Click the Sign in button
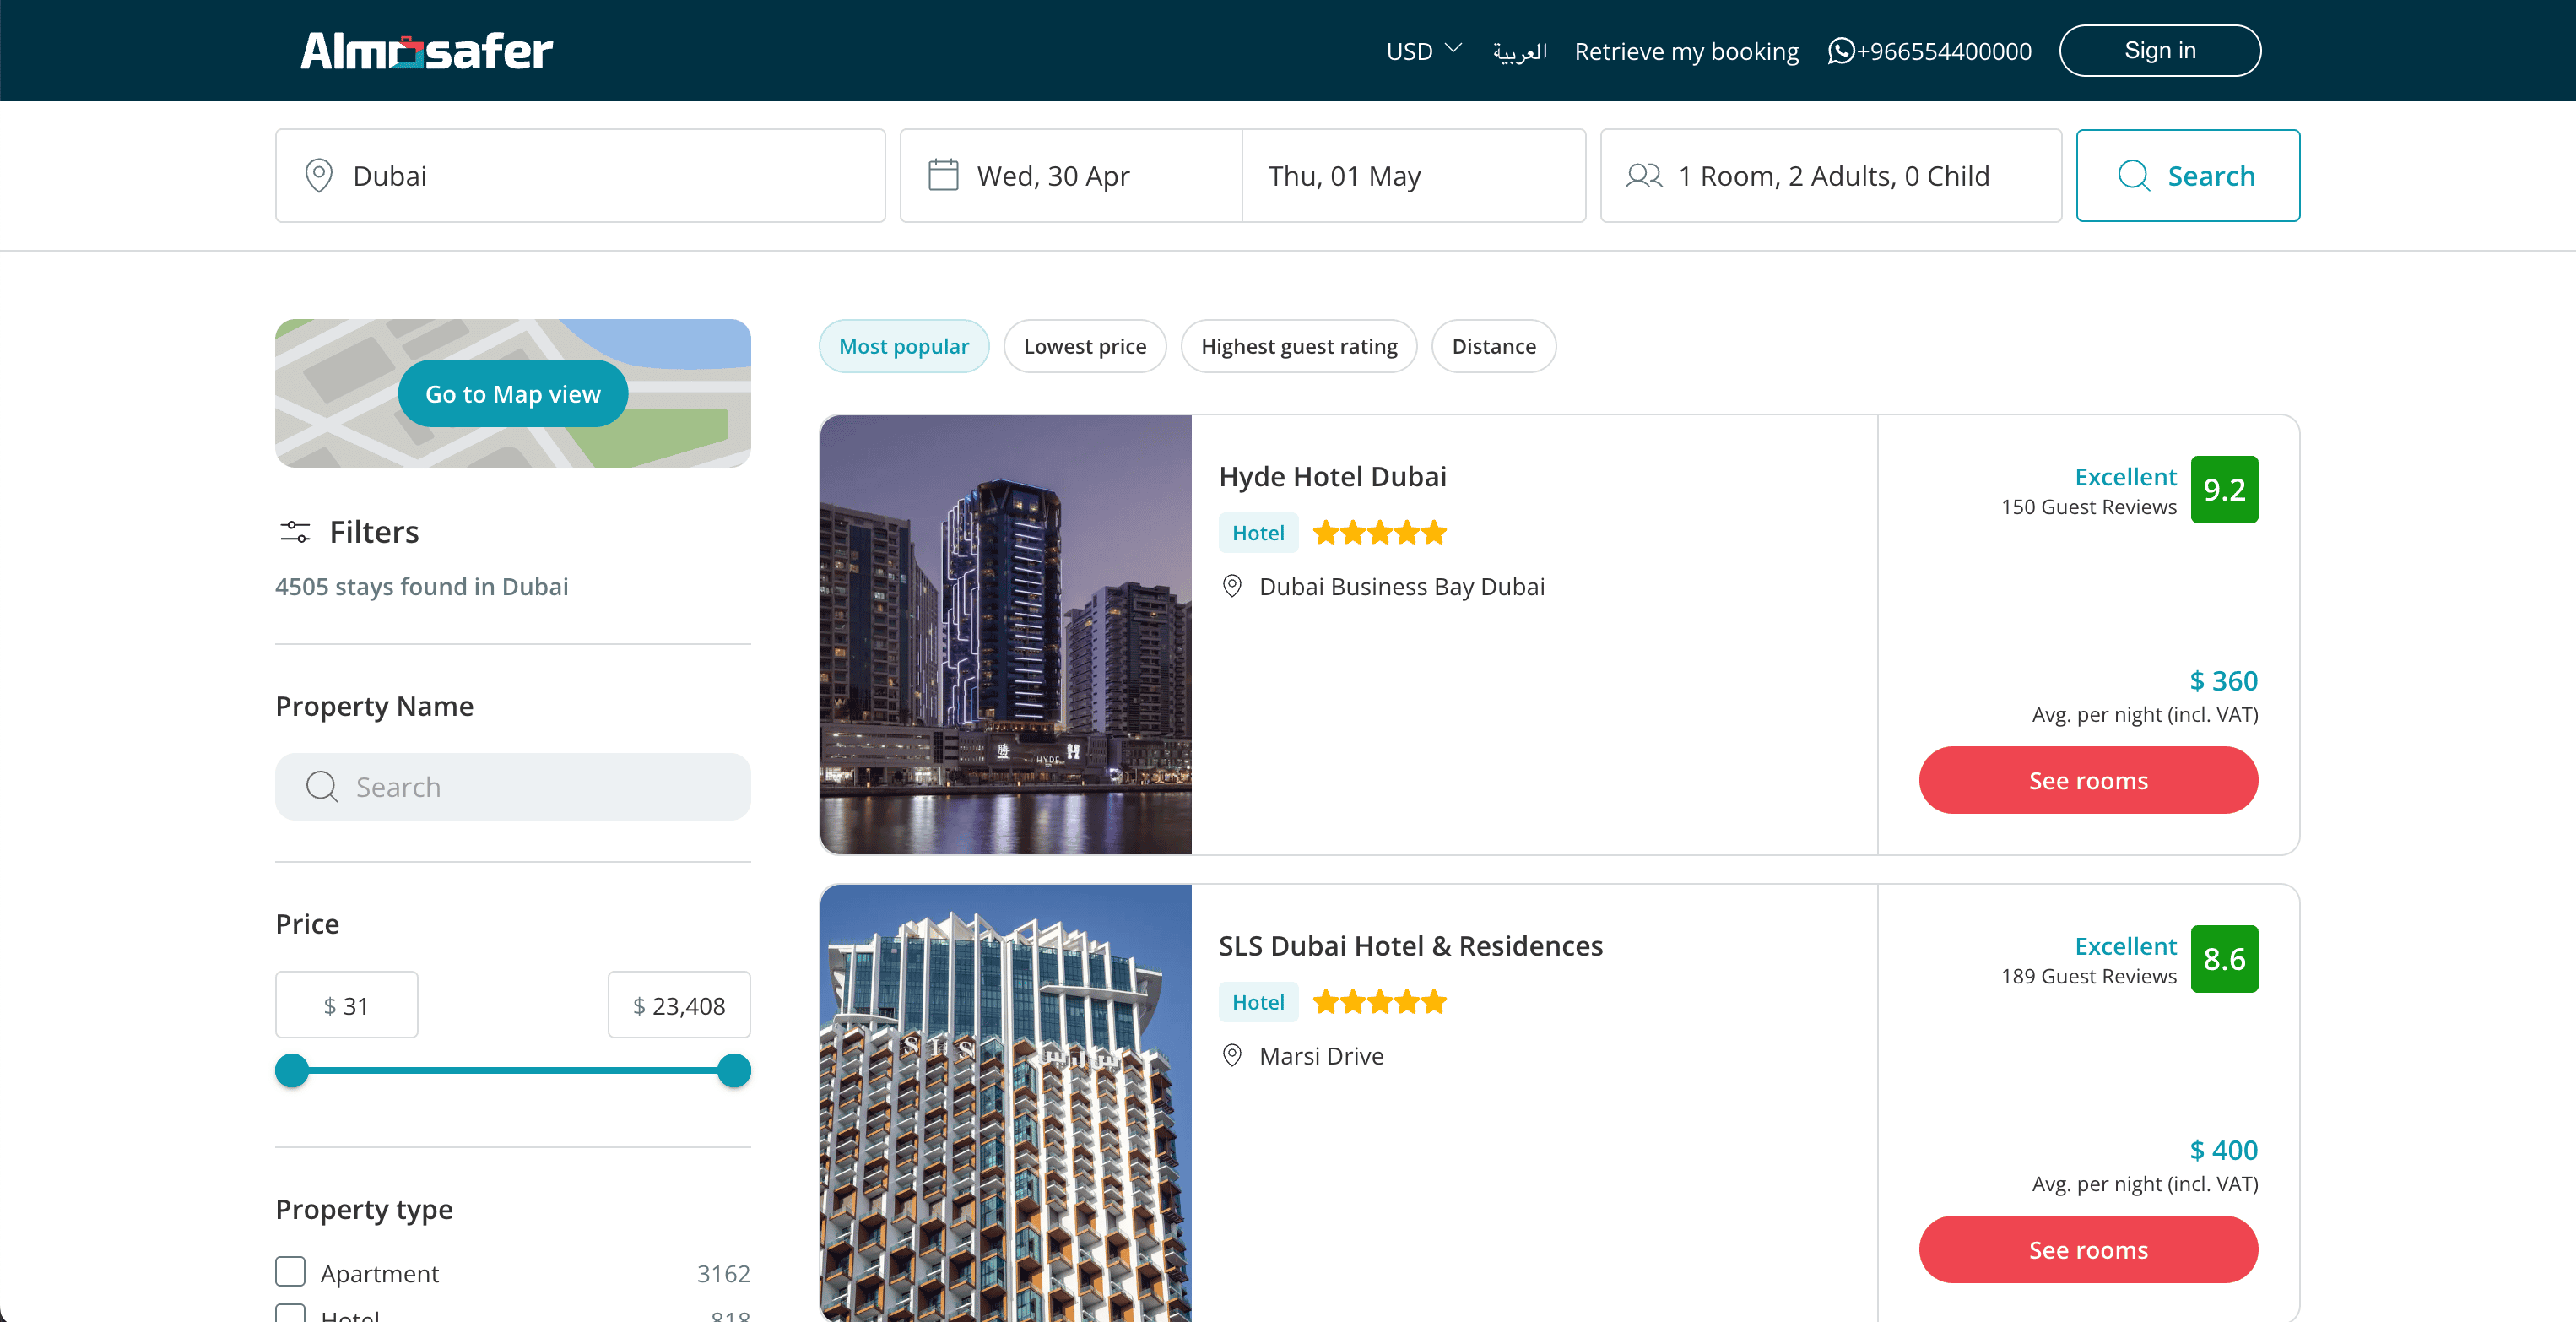The width and height of the screenshot is (2576, 1322). (x=2159, y=50)
